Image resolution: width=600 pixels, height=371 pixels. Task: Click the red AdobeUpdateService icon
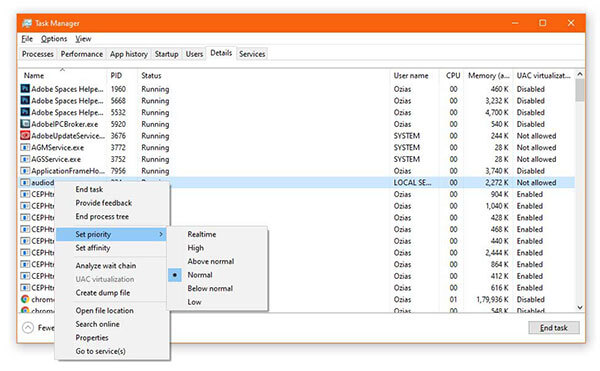25,136
